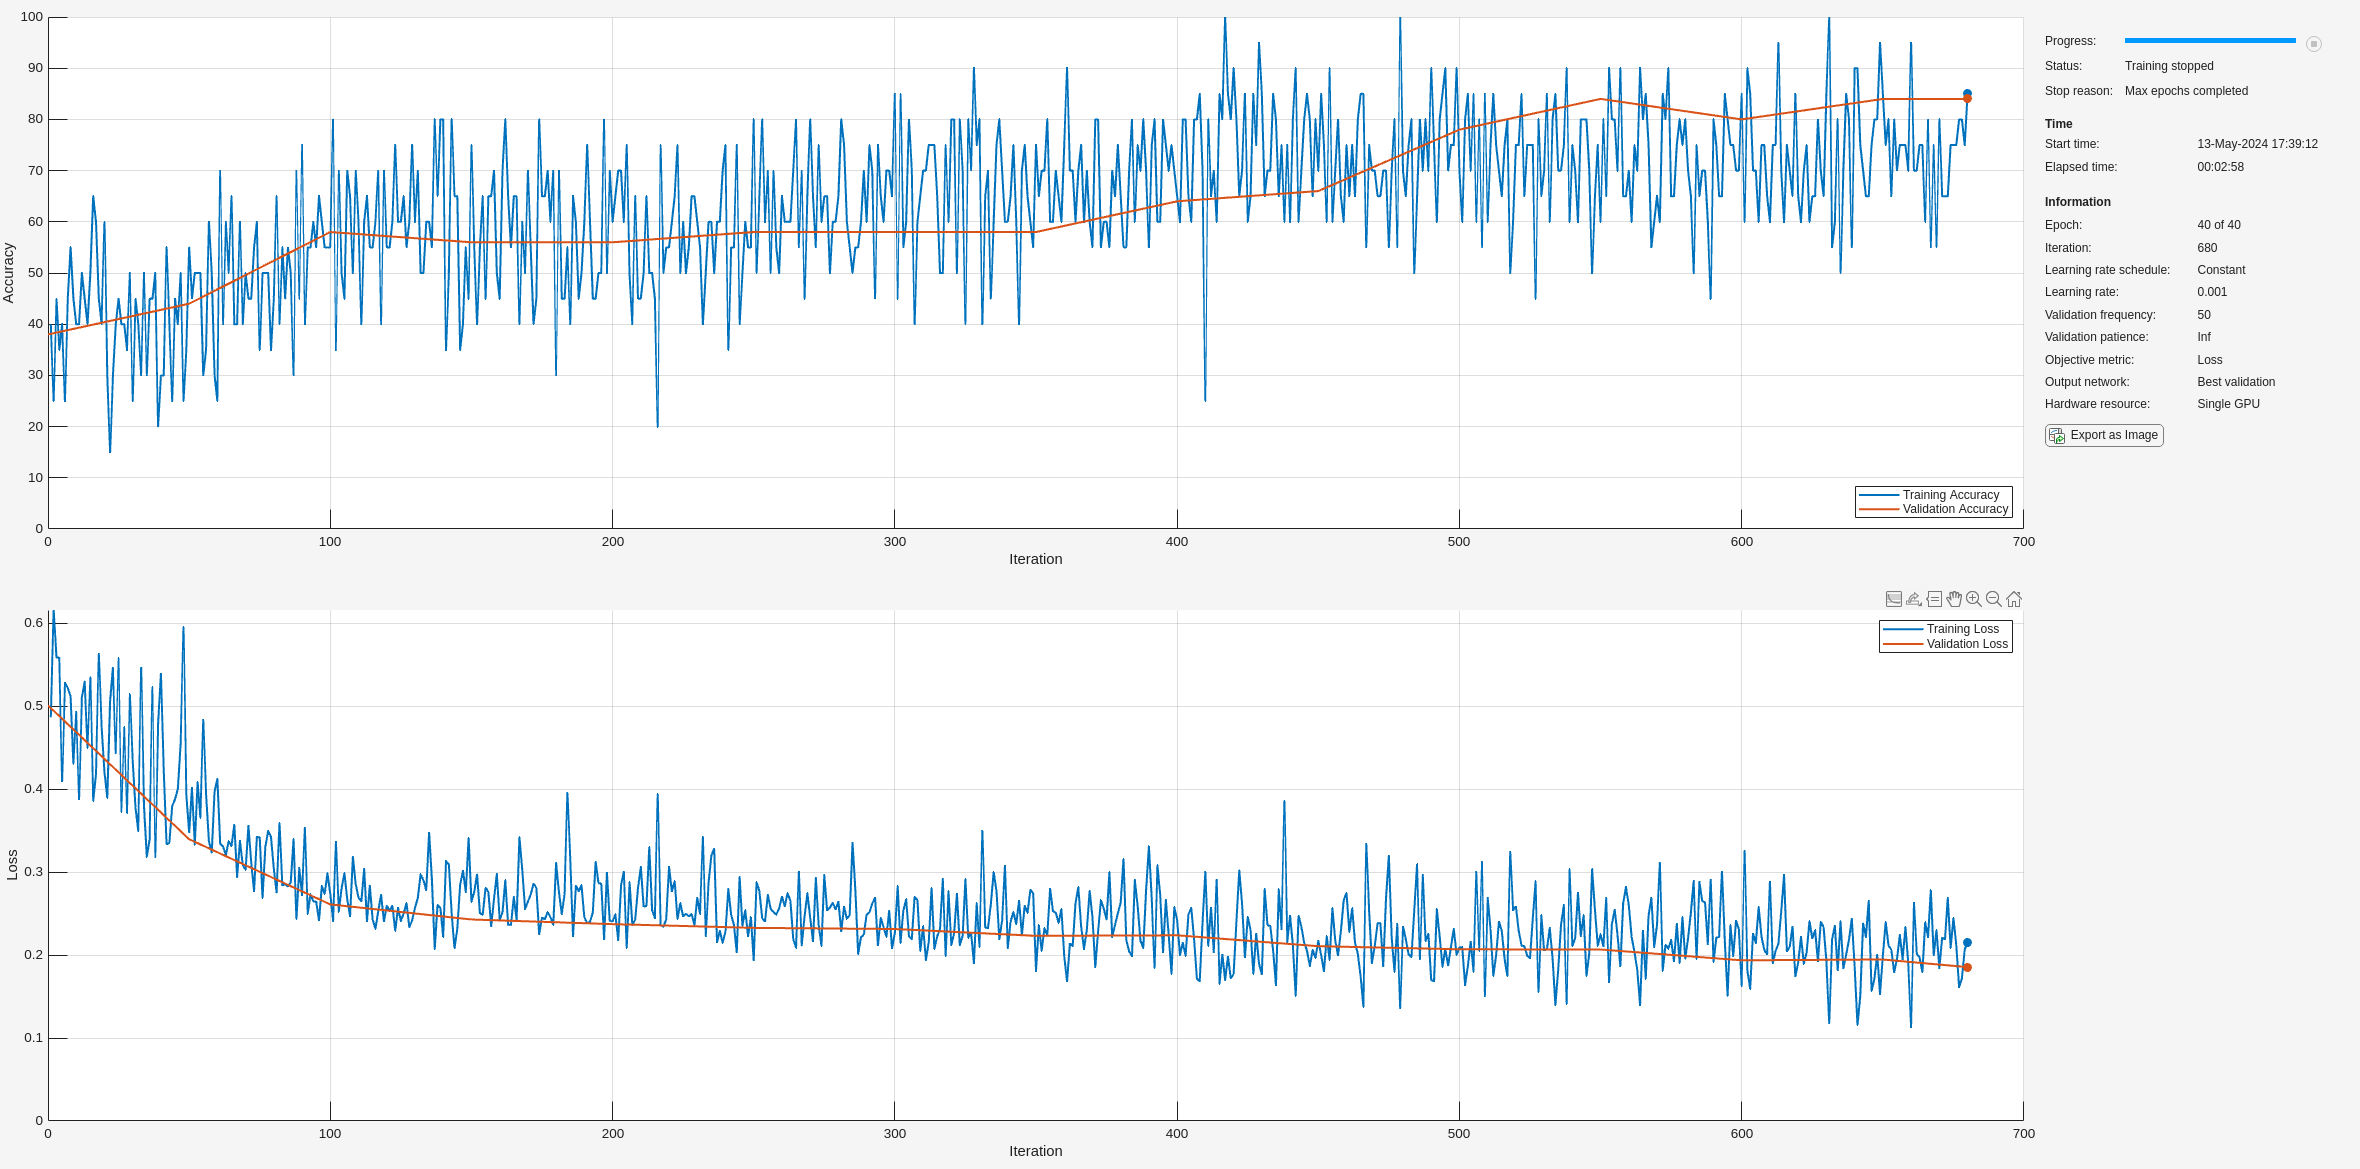Click the final training loss blue marker
Screen dimensions: 2360x1169
[1967, 942]
